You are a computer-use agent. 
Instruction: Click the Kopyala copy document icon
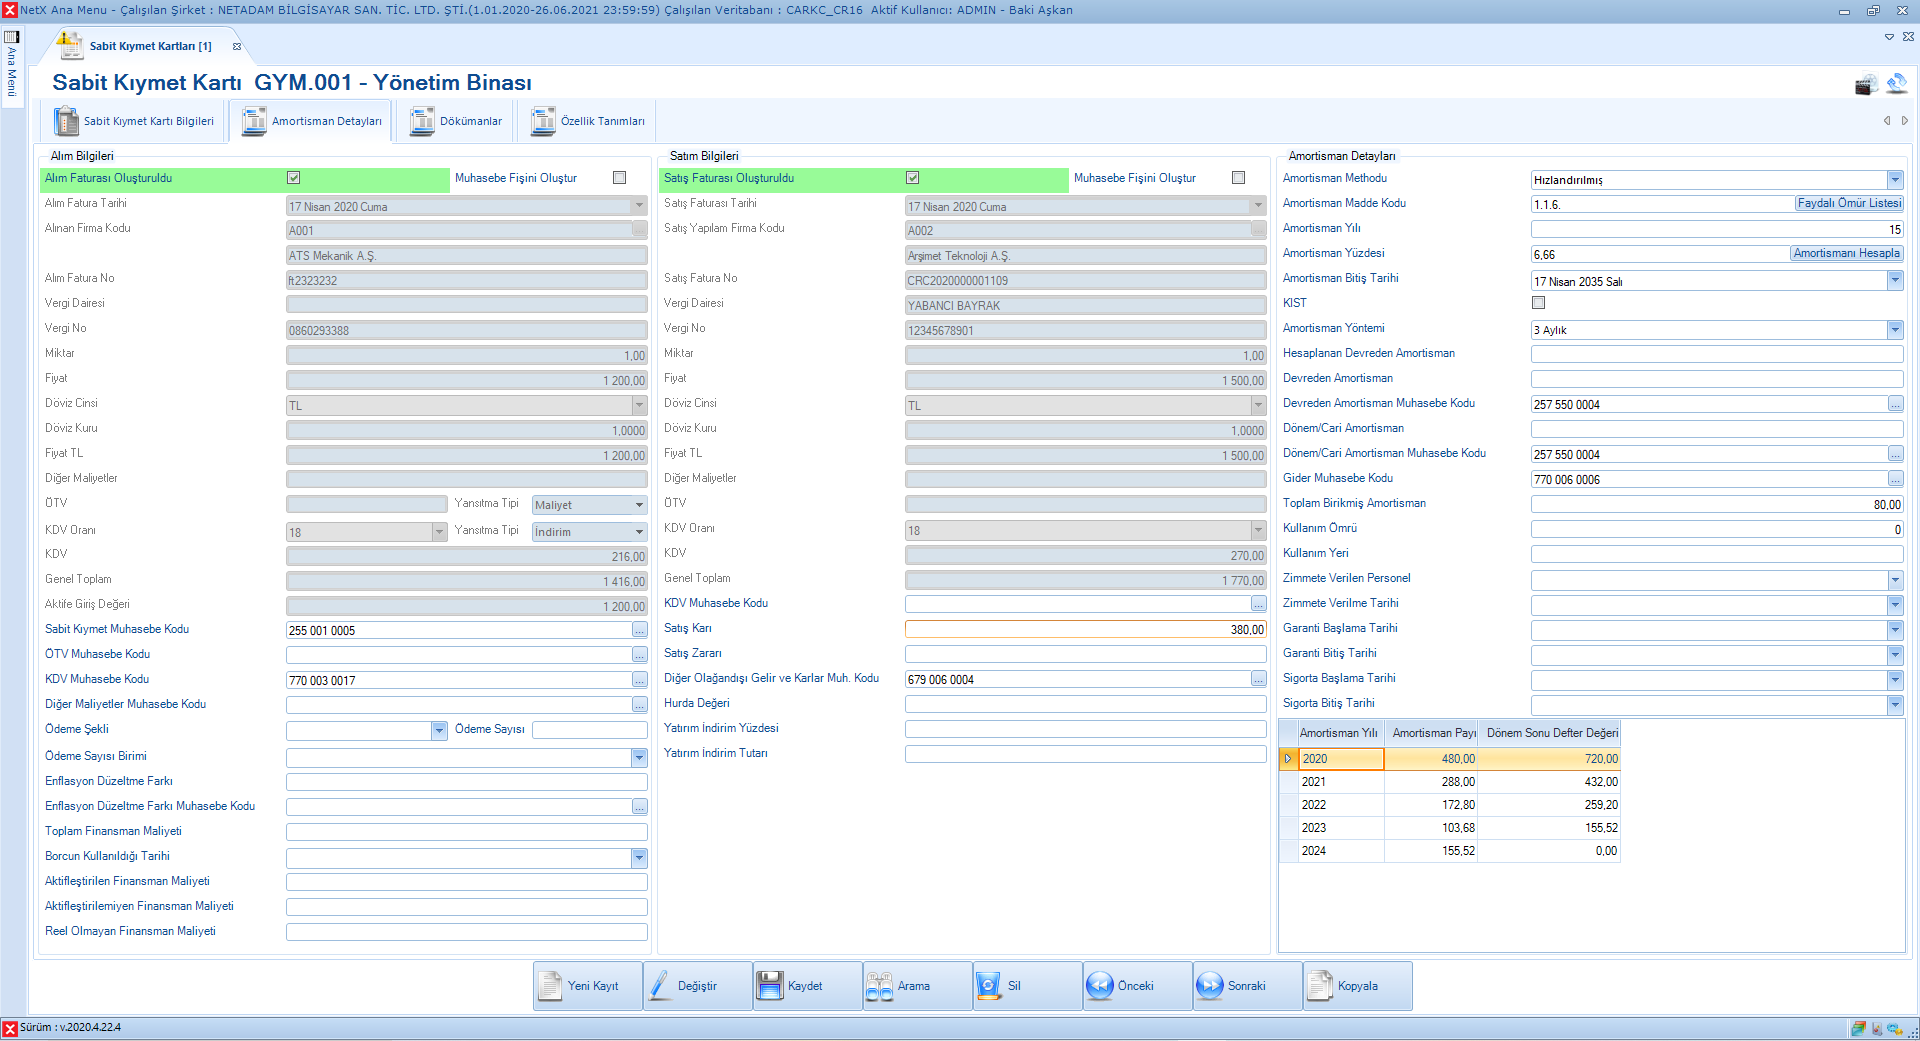point(1320,986)
